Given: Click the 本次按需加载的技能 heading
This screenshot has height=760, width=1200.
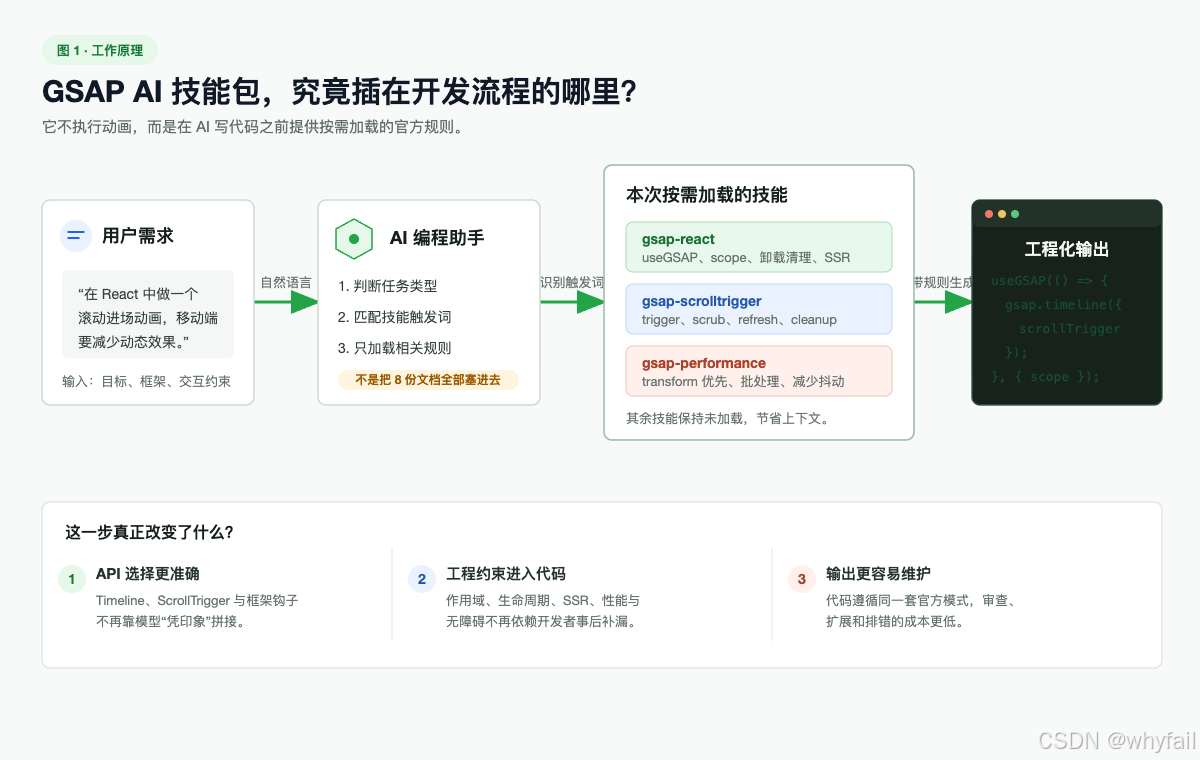Looking at the screenshot, I should [707, 195].
